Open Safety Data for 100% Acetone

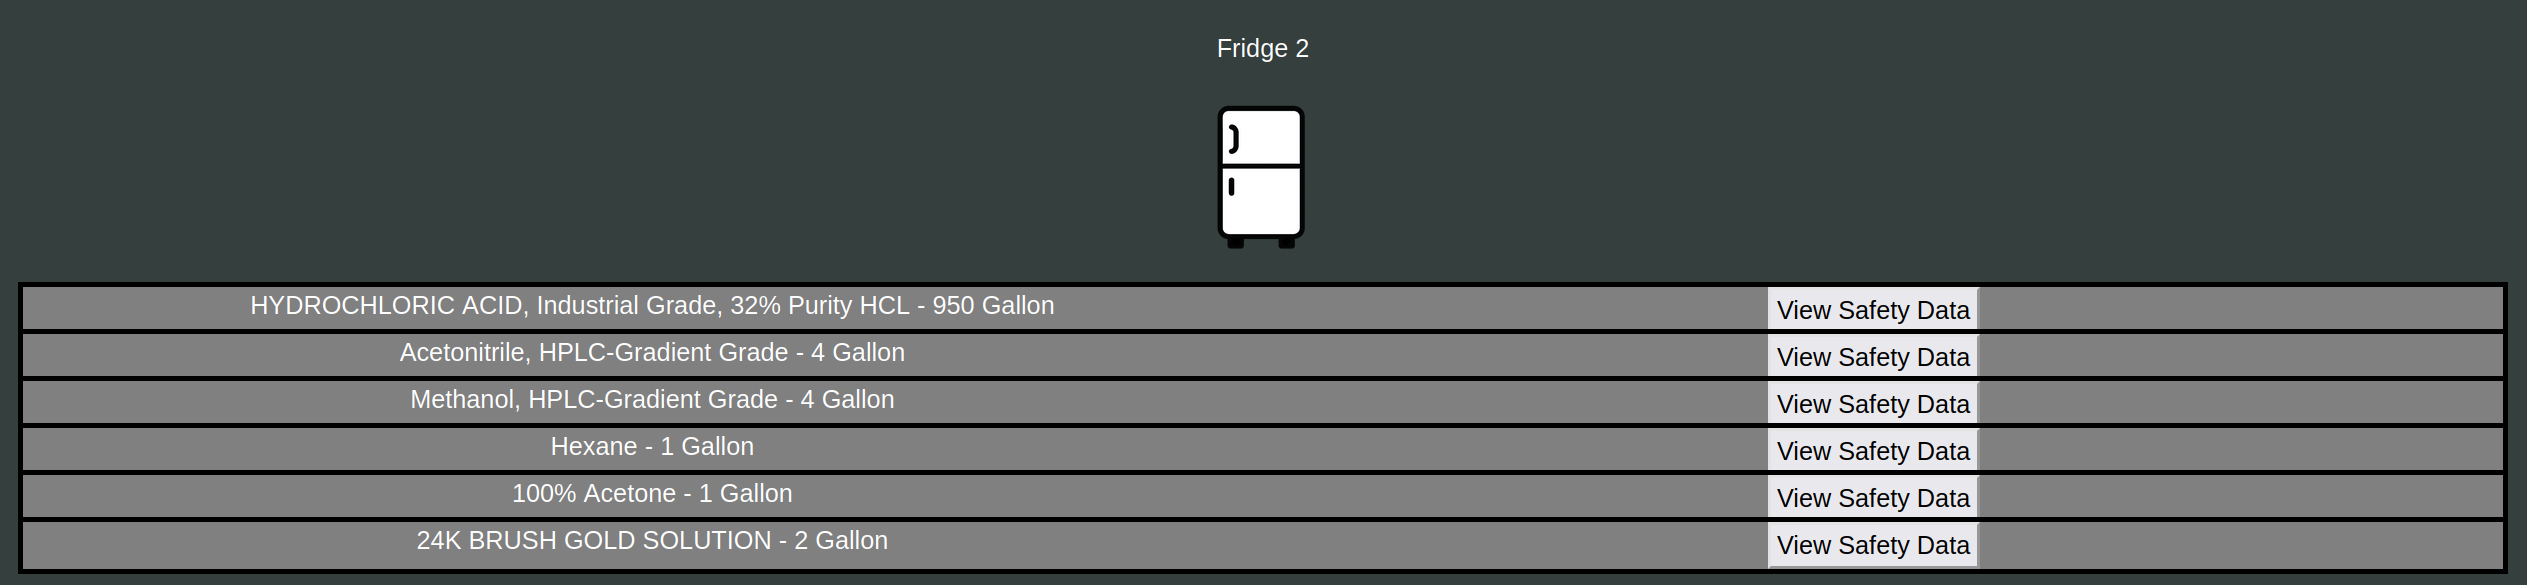[x=1873, y=498]
